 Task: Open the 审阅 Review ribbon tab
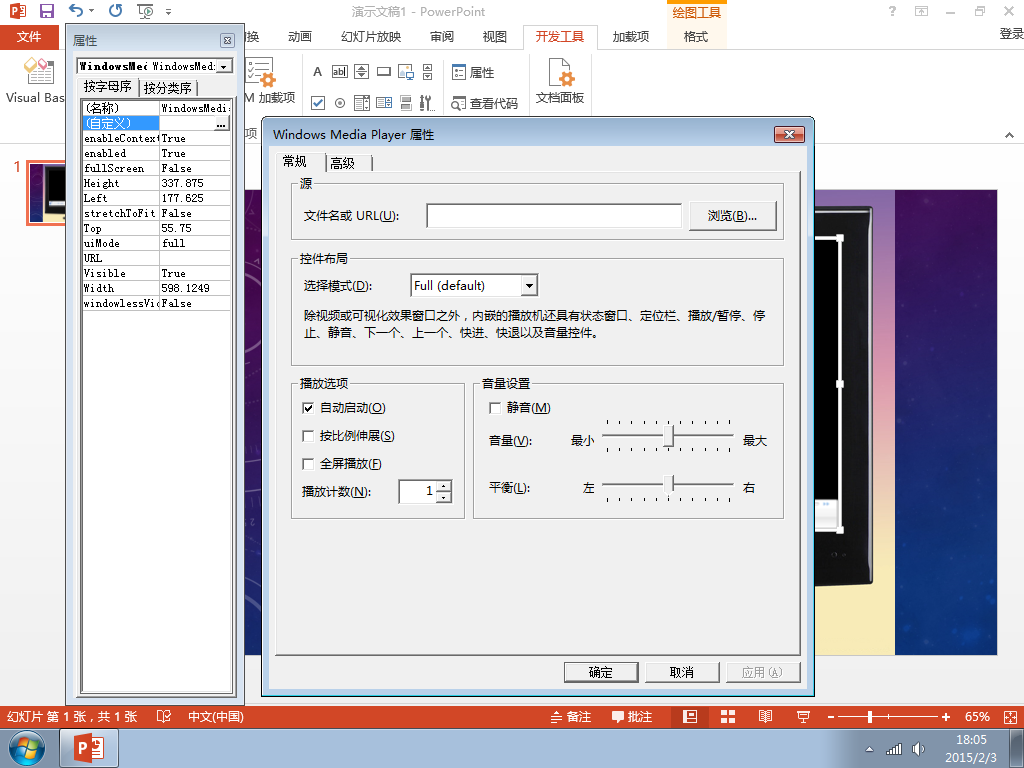point(442,37)
